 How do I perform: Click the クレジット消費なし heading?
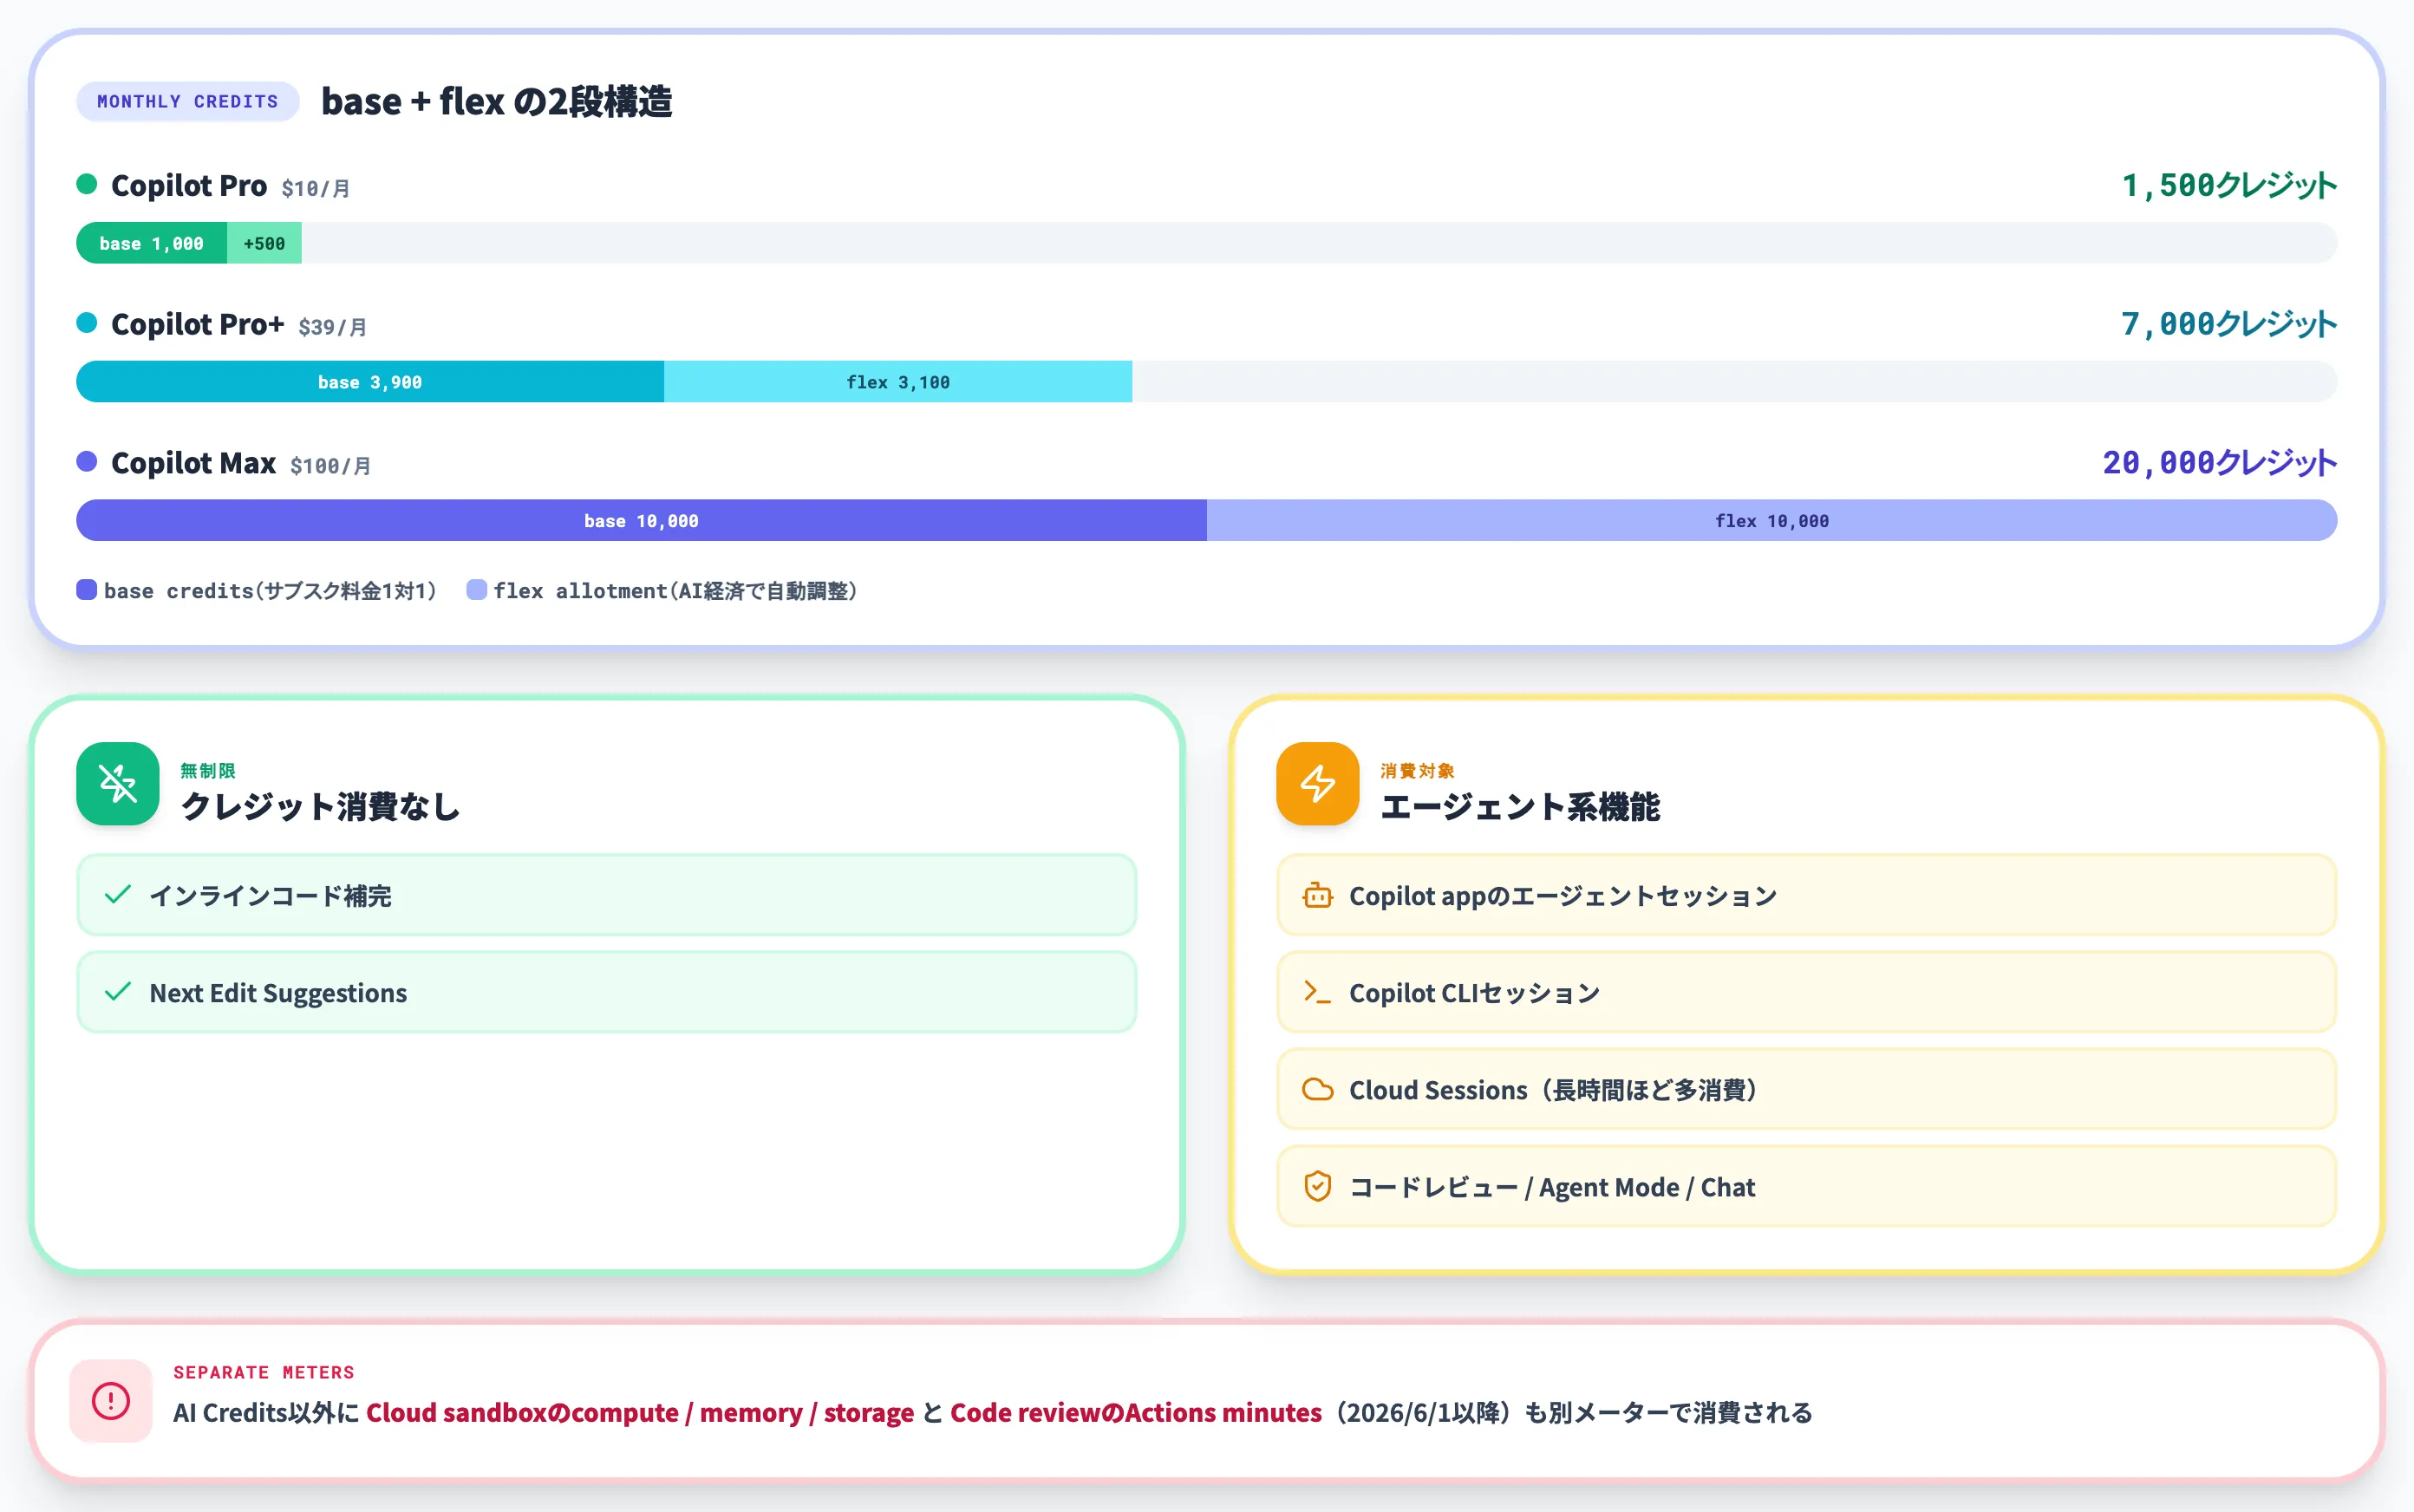320,806
